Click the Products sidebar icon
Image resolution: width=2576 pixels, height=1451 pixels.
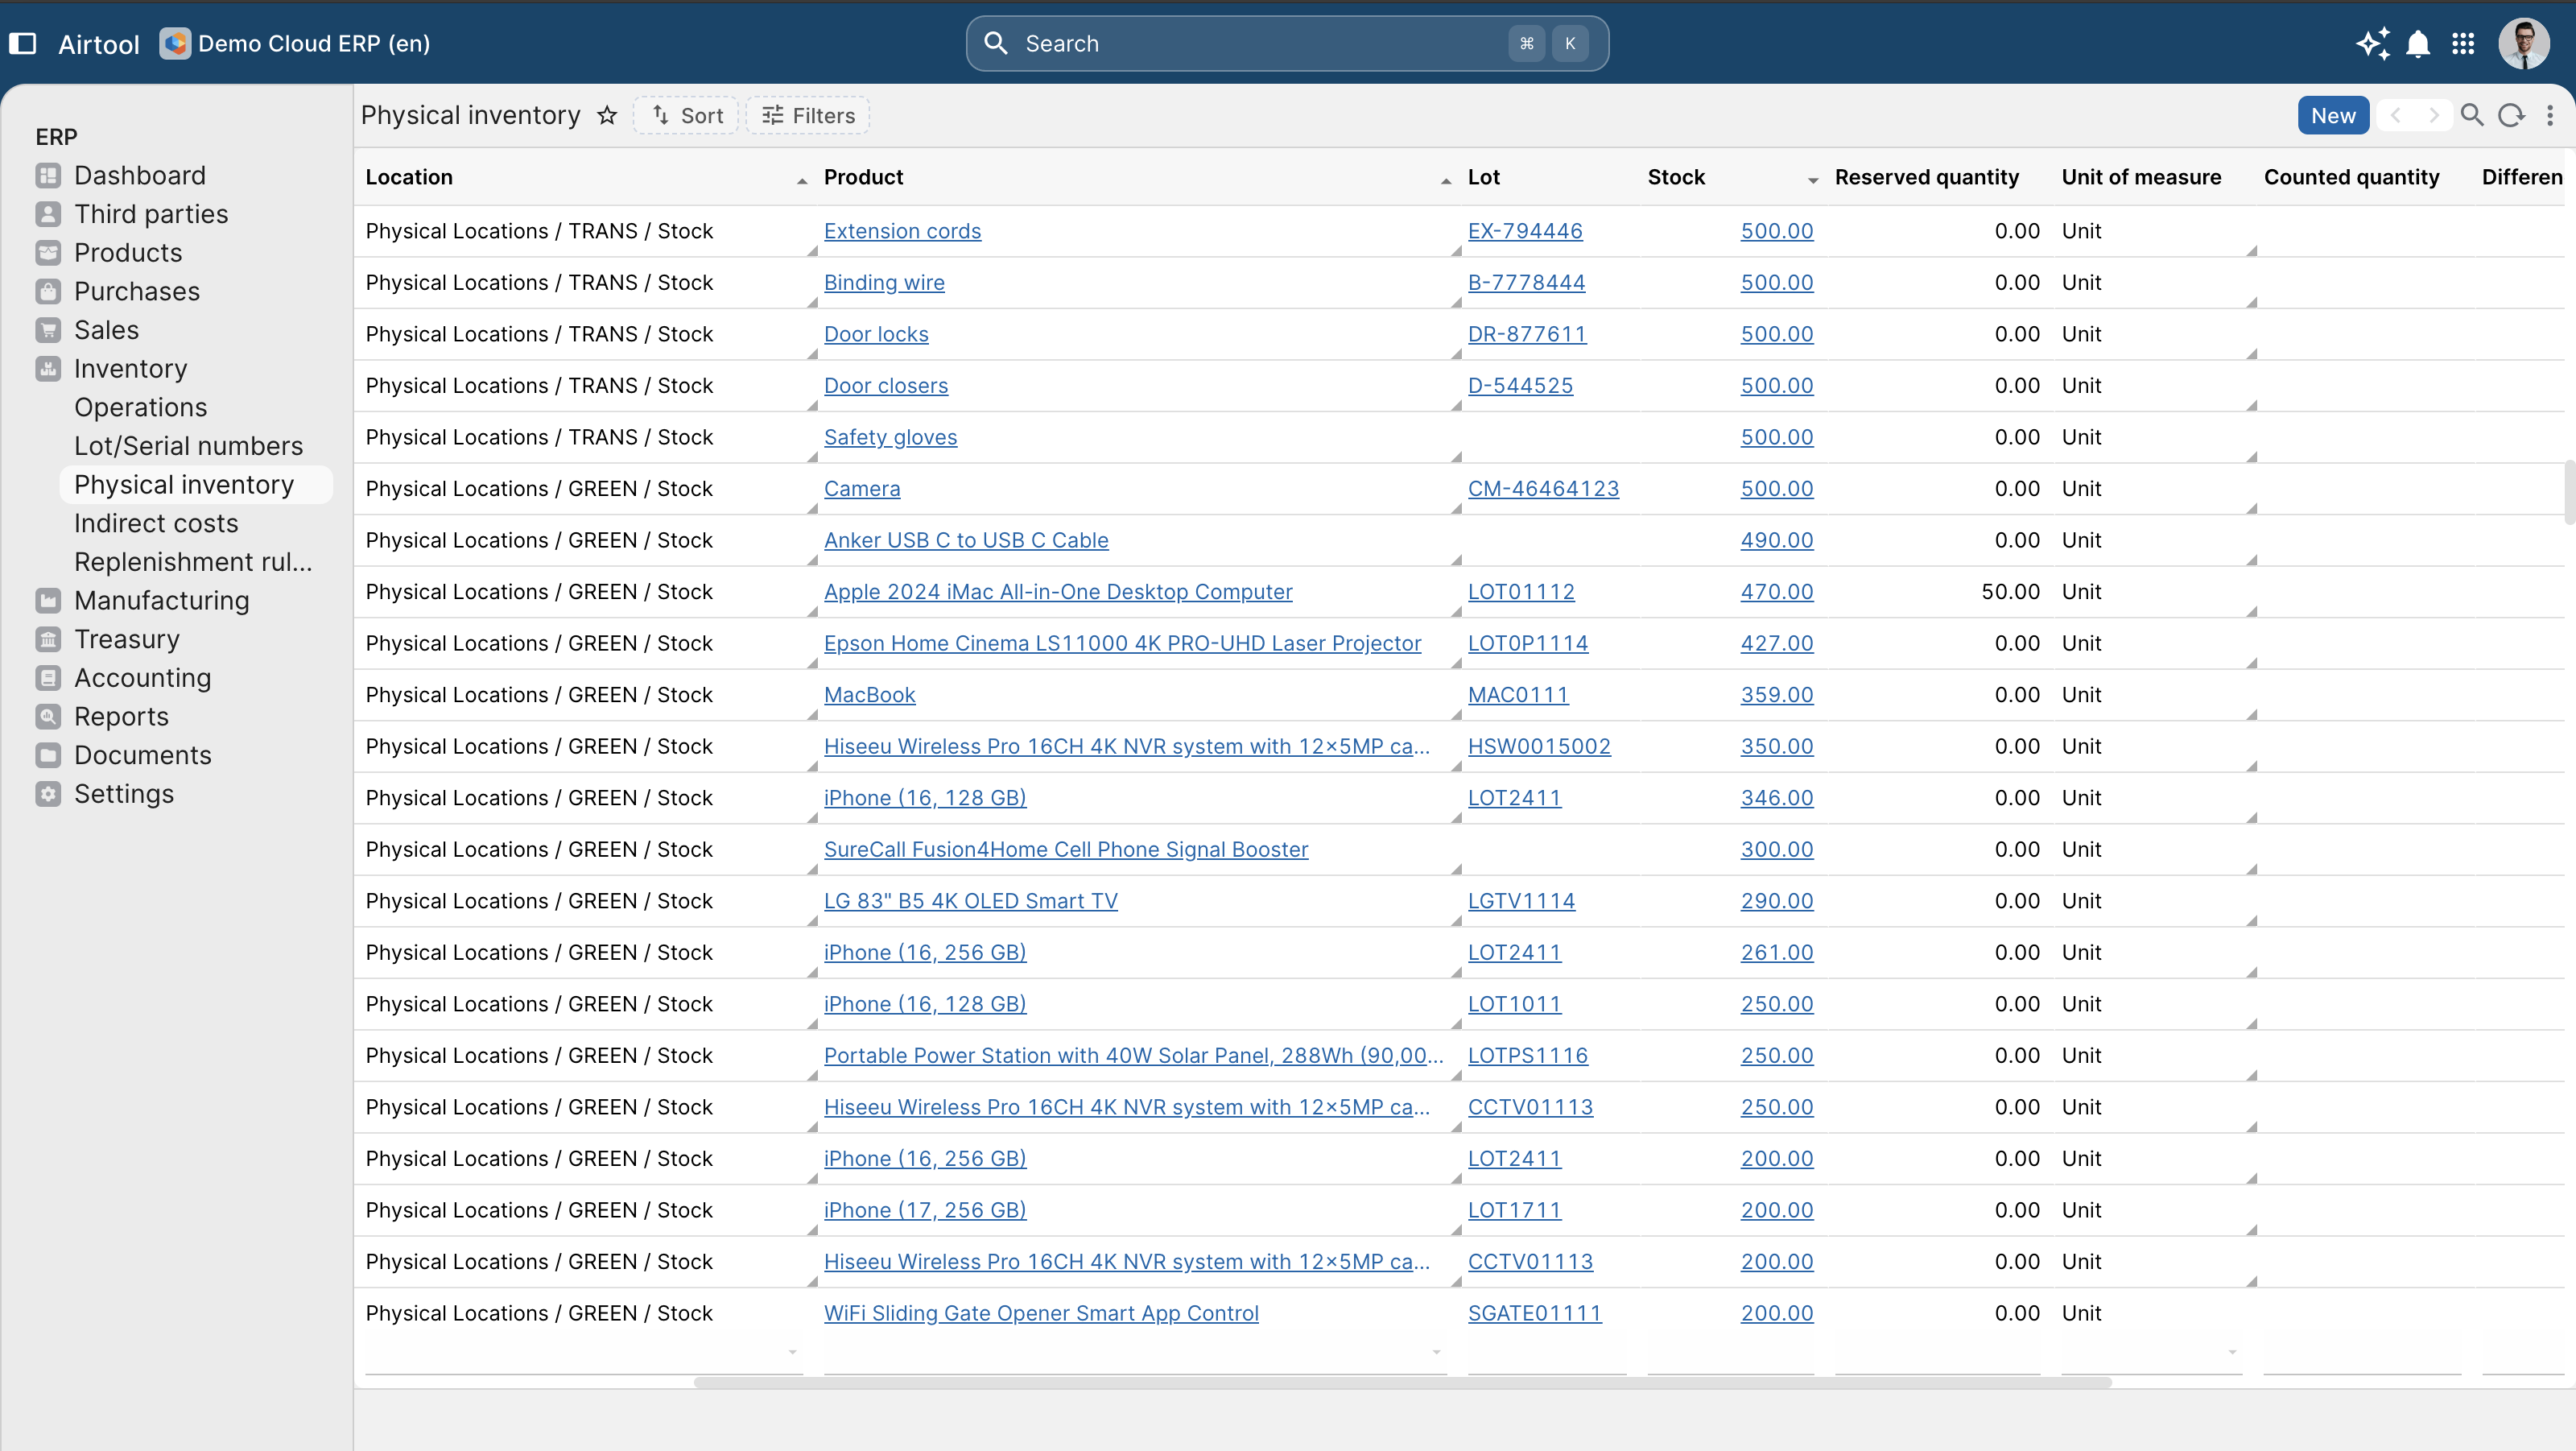[48, 252]
